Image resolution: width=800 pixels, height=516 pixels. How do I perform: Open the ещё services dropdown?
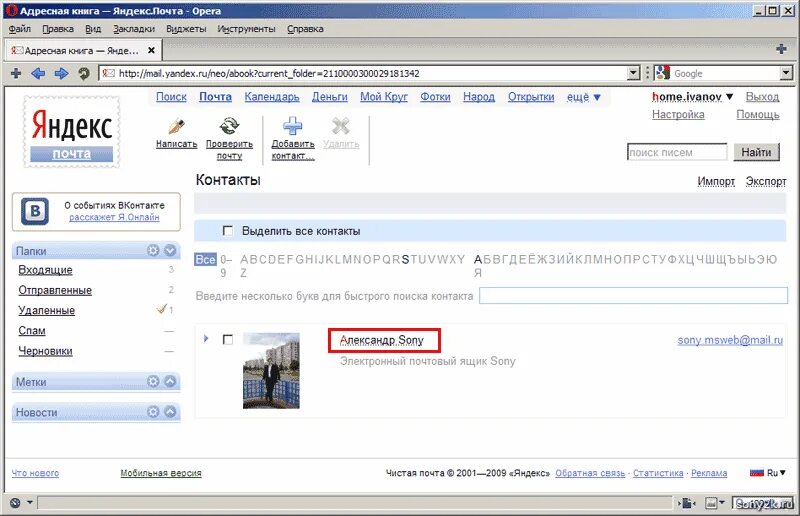tap(584, 96)
